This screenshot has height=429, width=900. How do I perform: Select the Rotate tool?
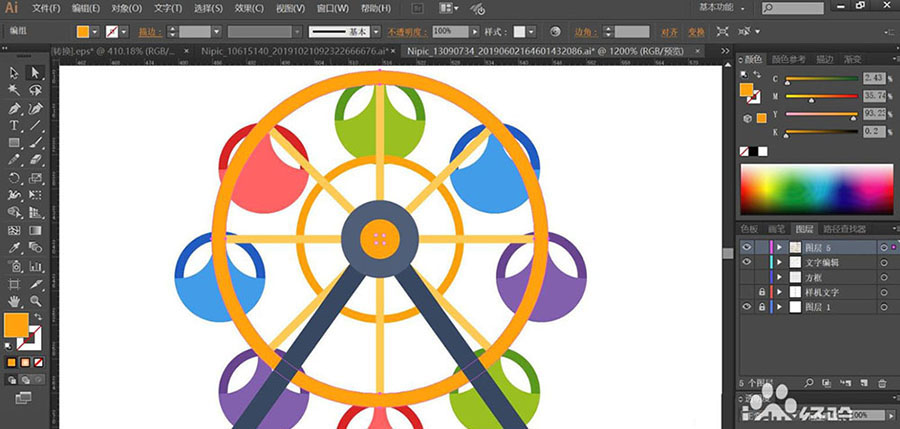coord(14,178)
